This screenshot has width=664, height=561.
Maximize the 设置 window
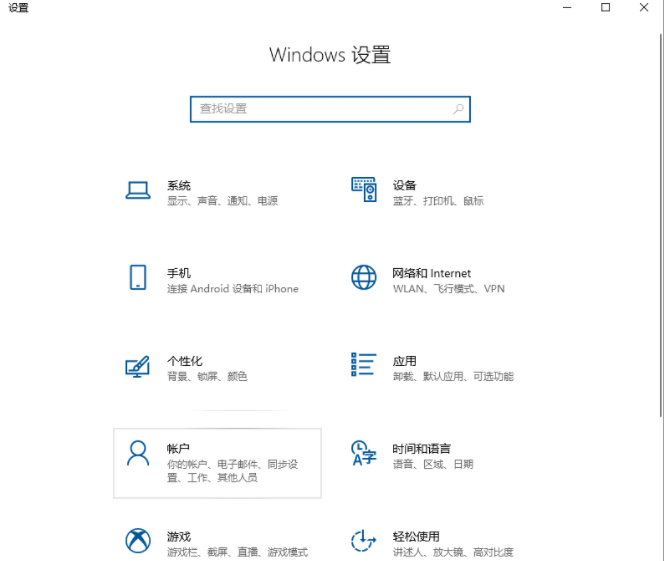605,8
